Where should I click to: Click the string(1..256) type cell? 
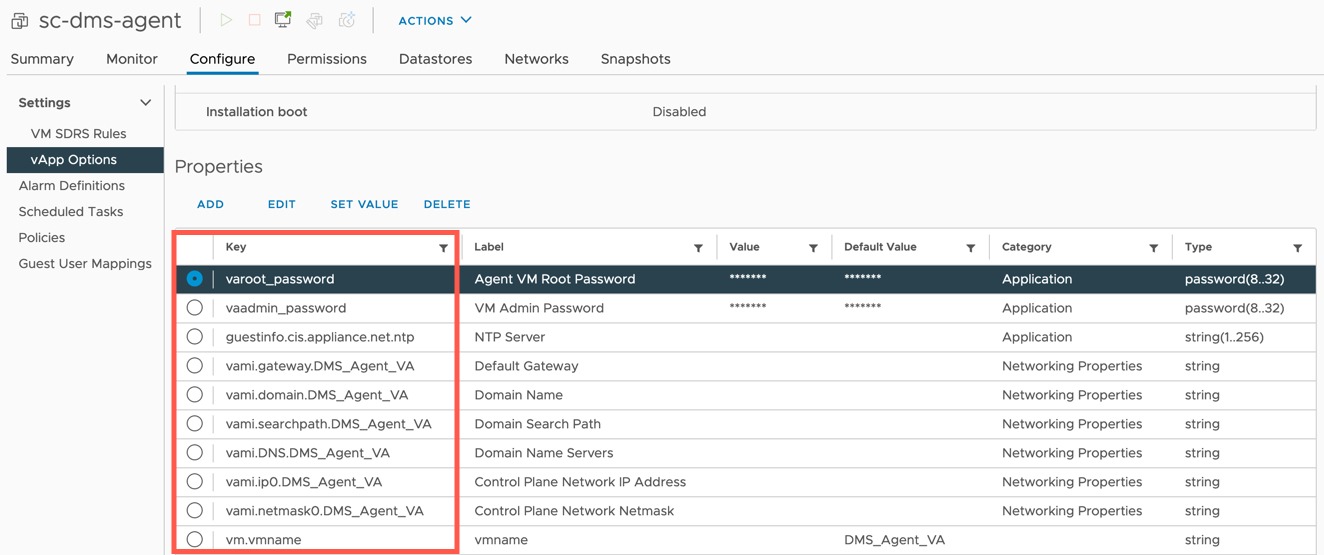coord(1224,337)
